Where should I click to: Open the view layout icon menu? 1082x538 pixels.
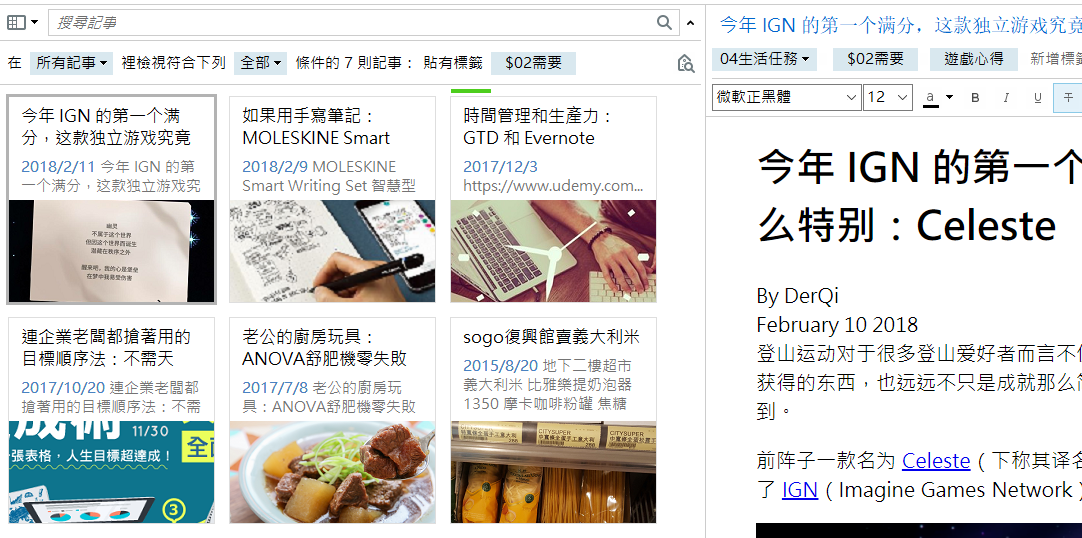pos(22,23)
